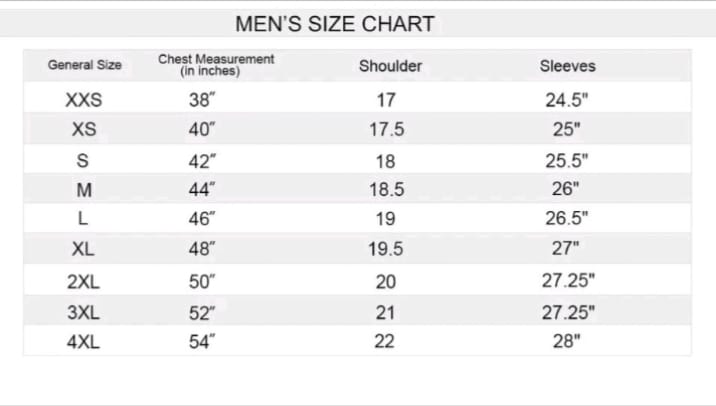Select the 42" chest measurement cell

(x=202, y=160)
